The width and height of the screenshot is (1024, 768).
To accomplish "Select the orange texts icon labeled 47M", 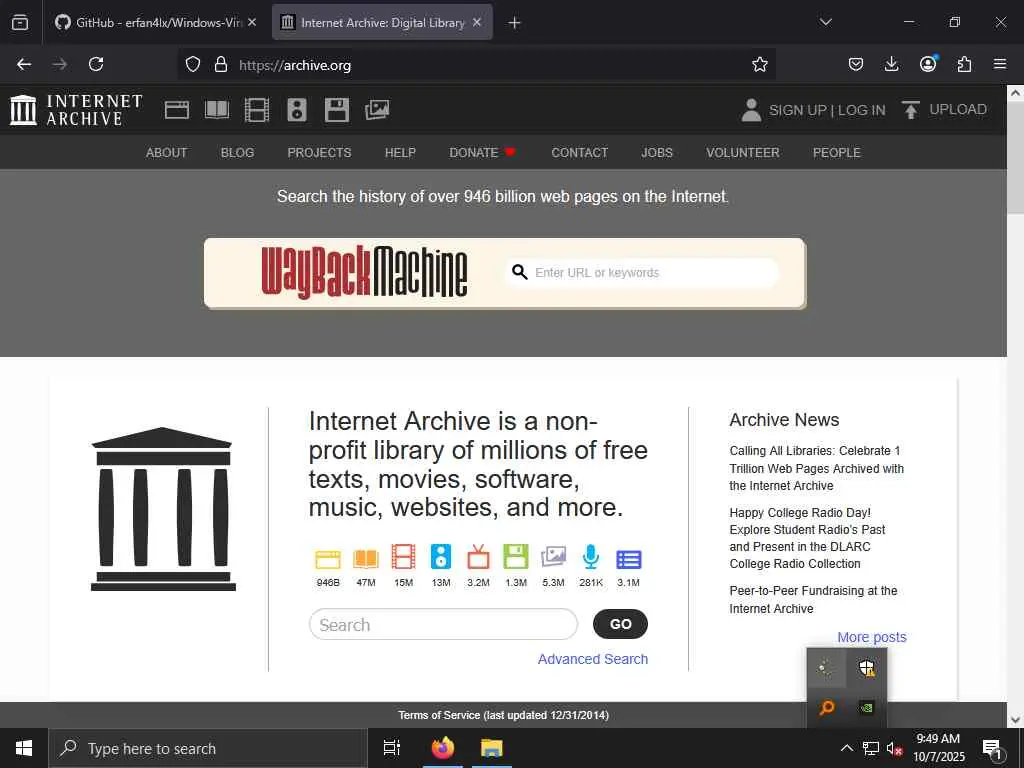I will point(366,559).
